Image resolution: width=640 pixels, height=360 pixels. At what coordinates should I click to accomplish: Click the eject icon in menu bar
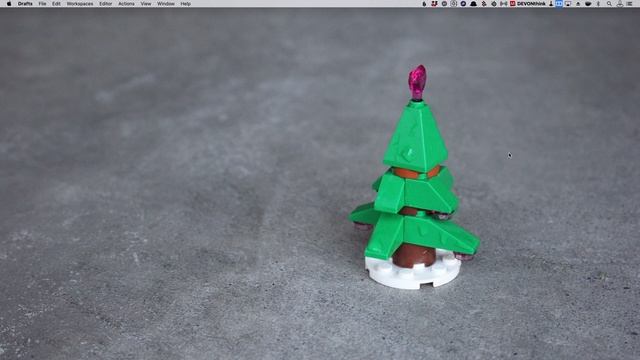578,4
